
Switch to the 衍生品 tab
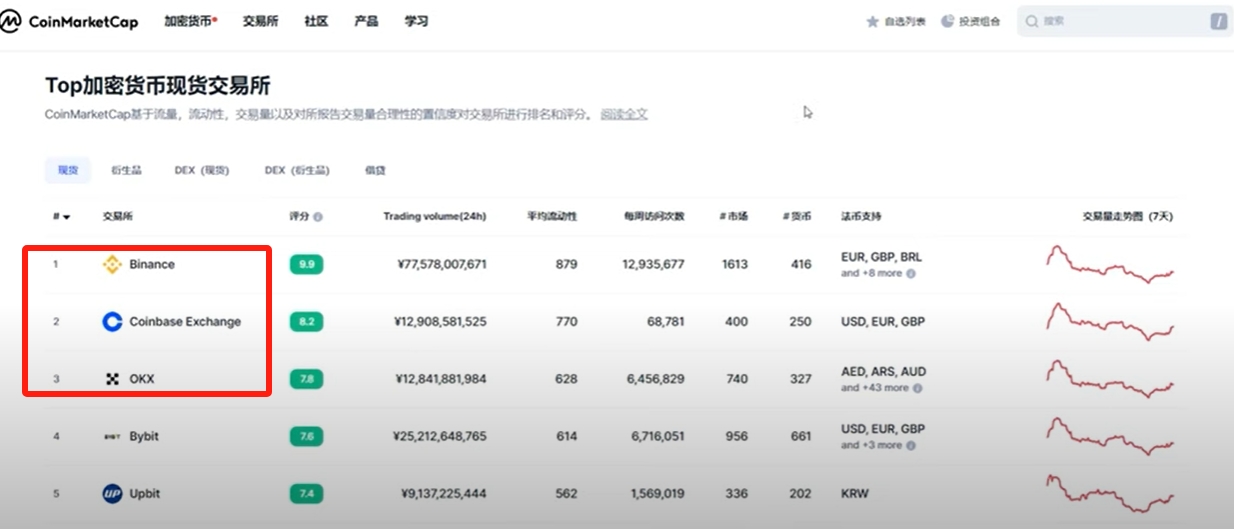tap(126, 170)
